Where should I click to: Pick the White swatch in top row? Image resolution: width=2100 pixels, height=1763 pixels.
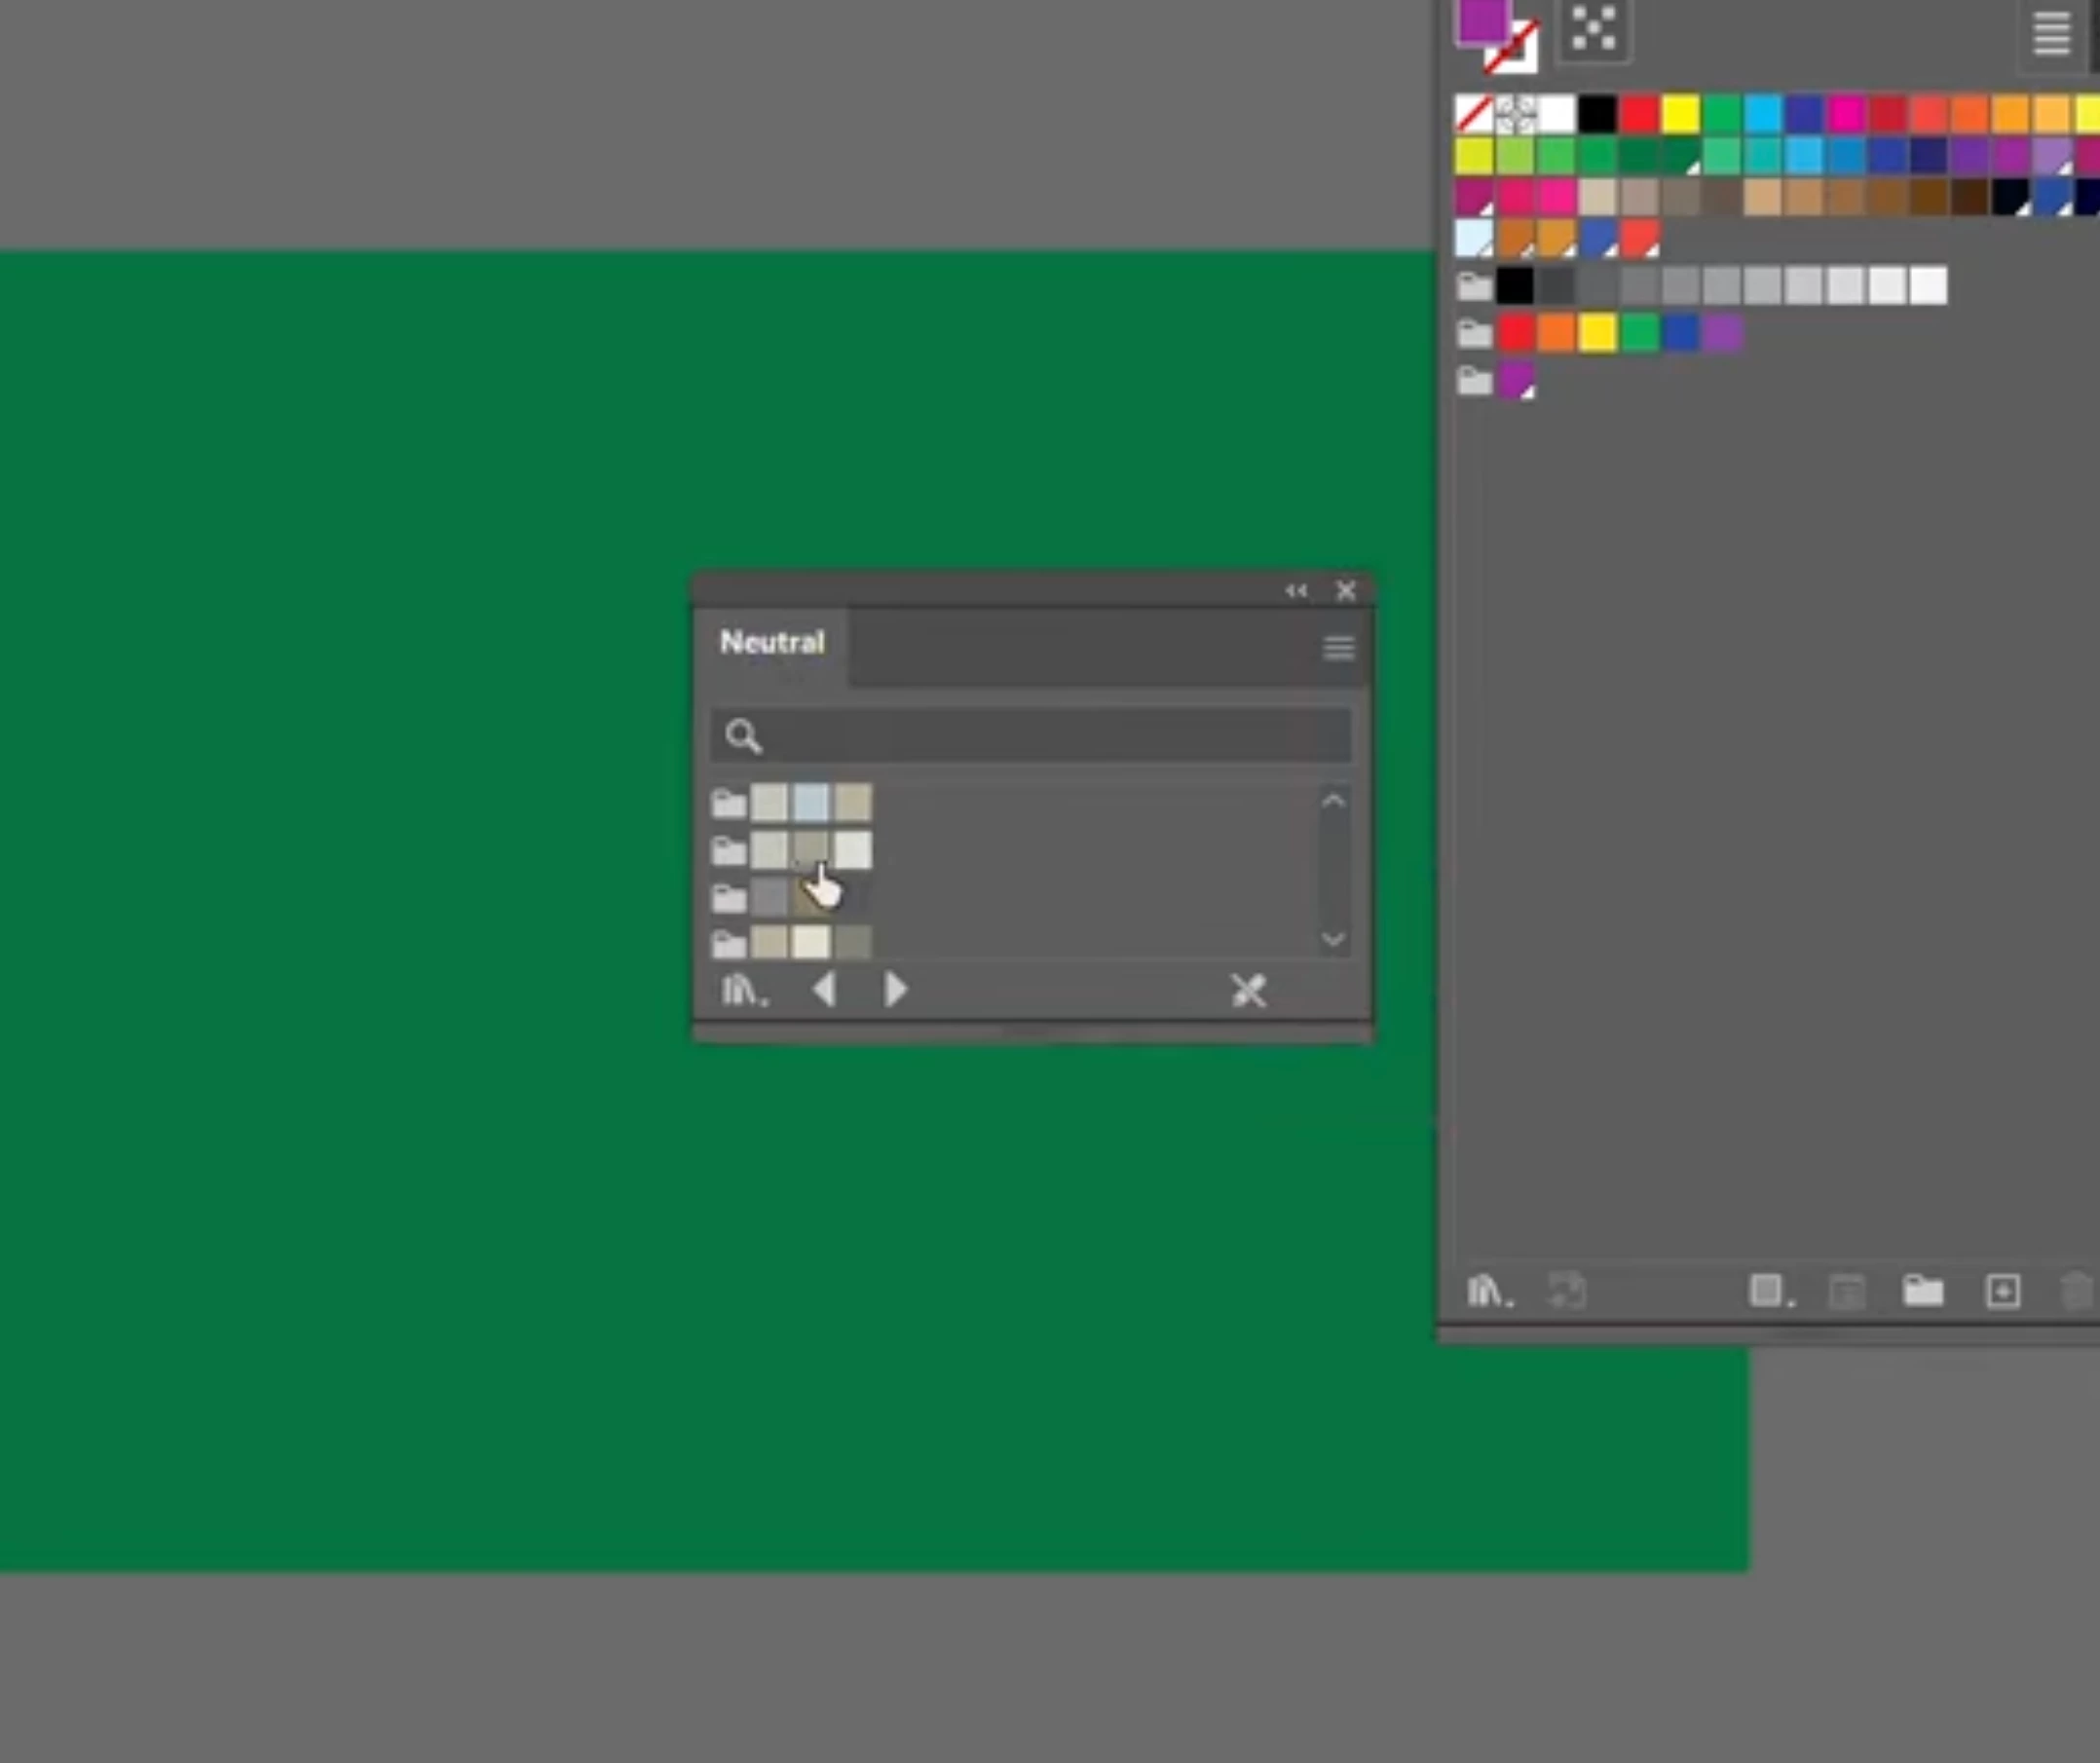coord(1557,114)
